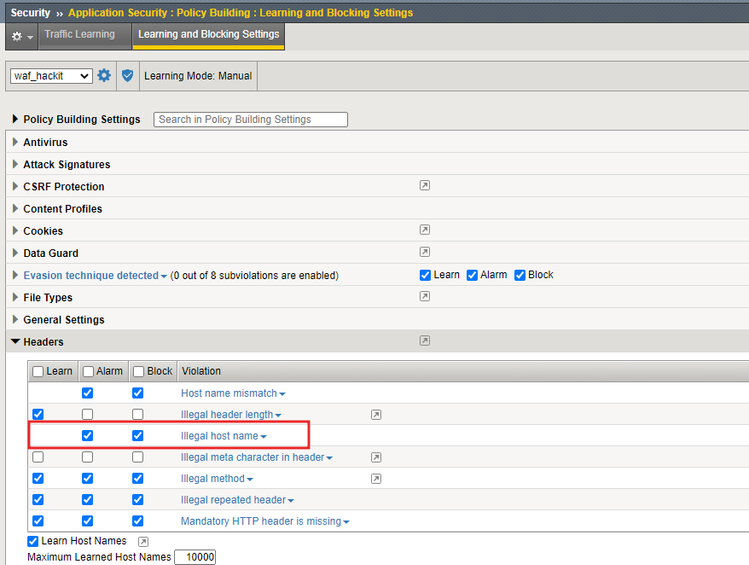Open the waf_hackit policy dropdown
749x565 pixels.
(x=51, y=76)
